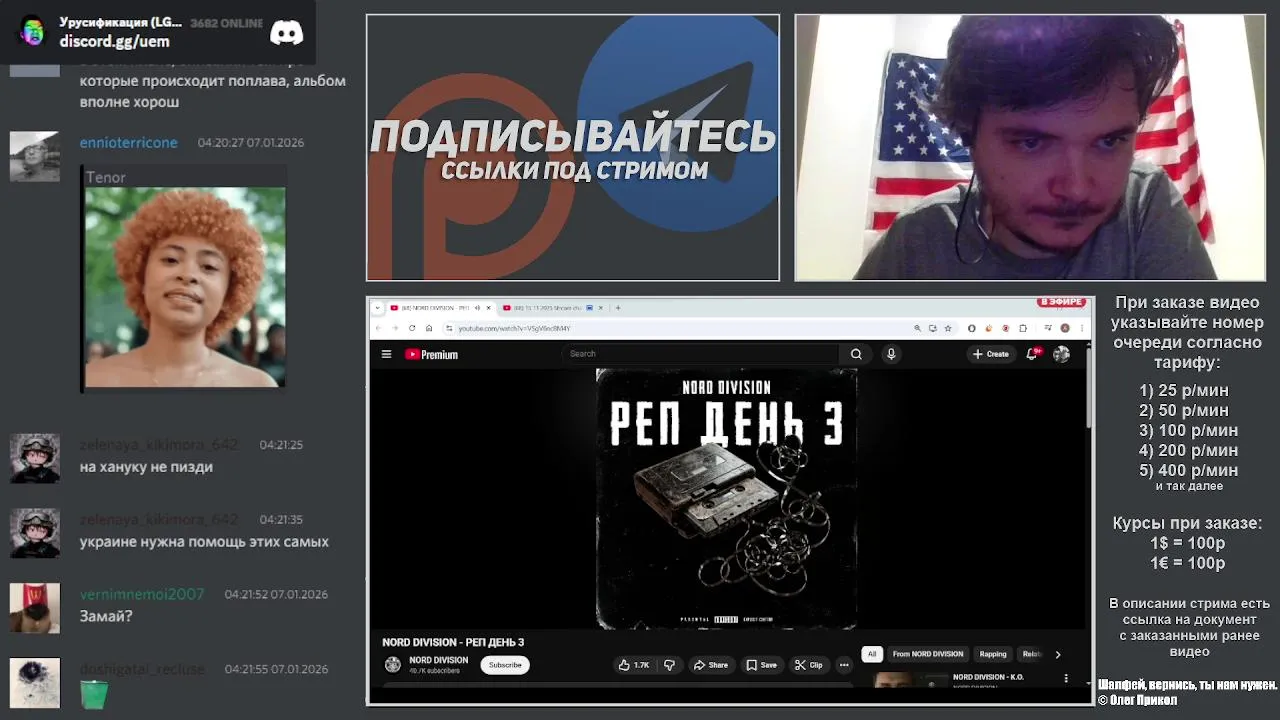This screenshot has height=720, width=1280.
Task: Save the video to a playlist
Action: coord(762,665)
